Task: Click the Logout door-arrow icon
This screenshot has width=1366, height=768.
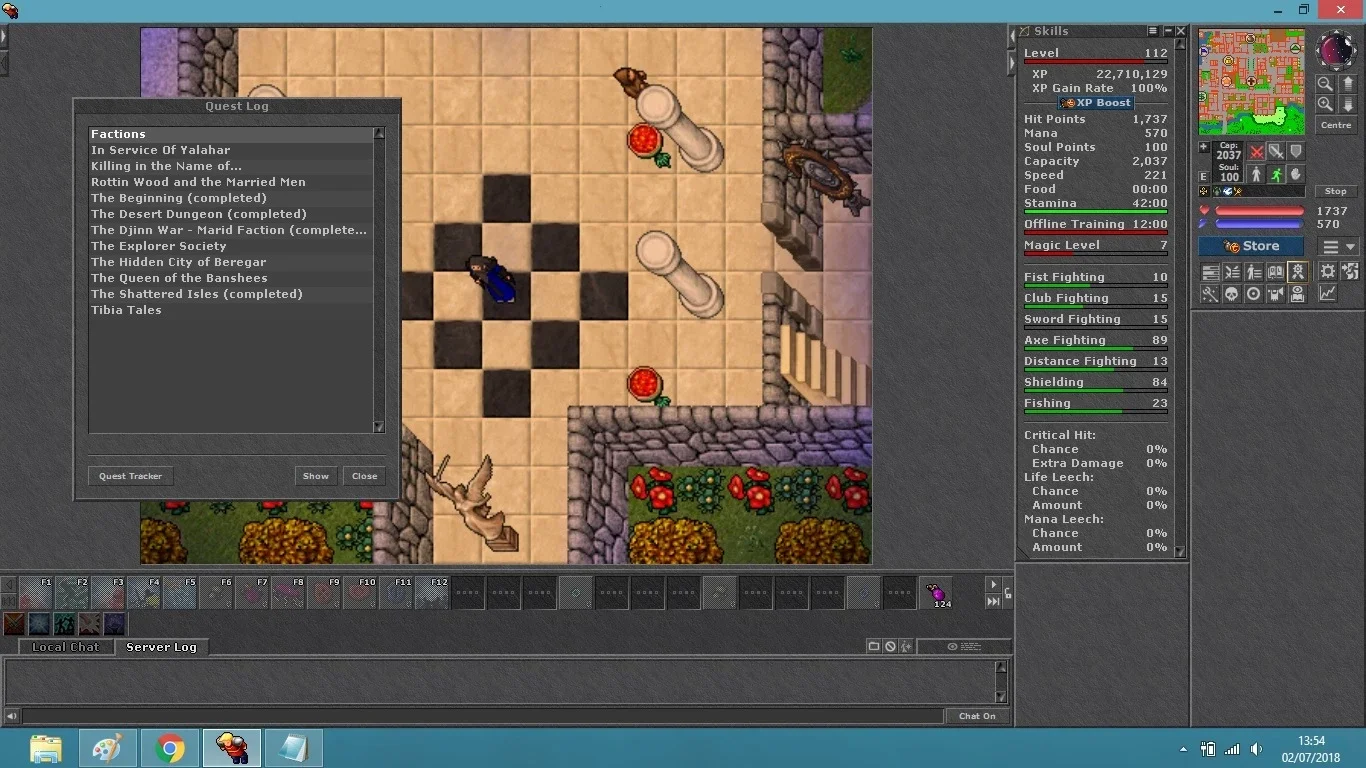Action: point(1350,272)
